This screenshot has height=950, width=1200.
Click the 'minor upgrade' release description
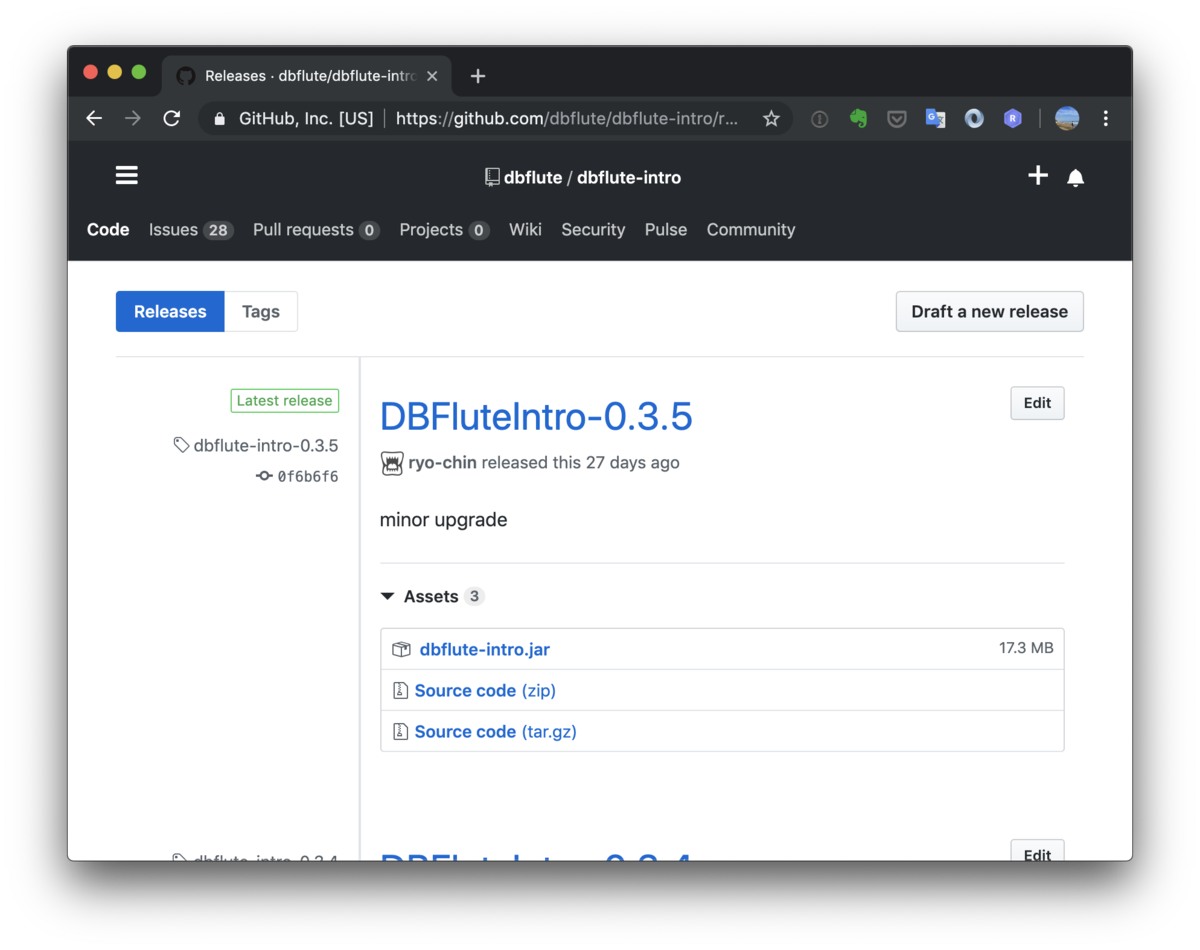pos(444,520)
